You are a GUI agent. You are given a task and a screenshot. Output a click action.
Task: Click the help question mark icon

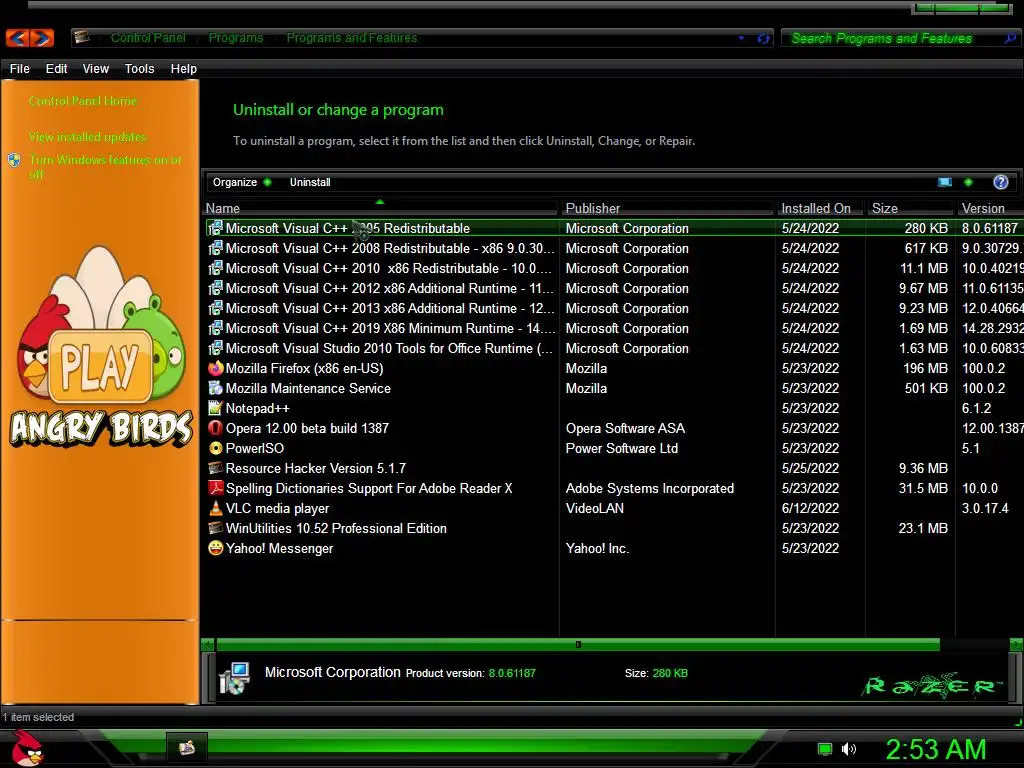(1000, 182)
